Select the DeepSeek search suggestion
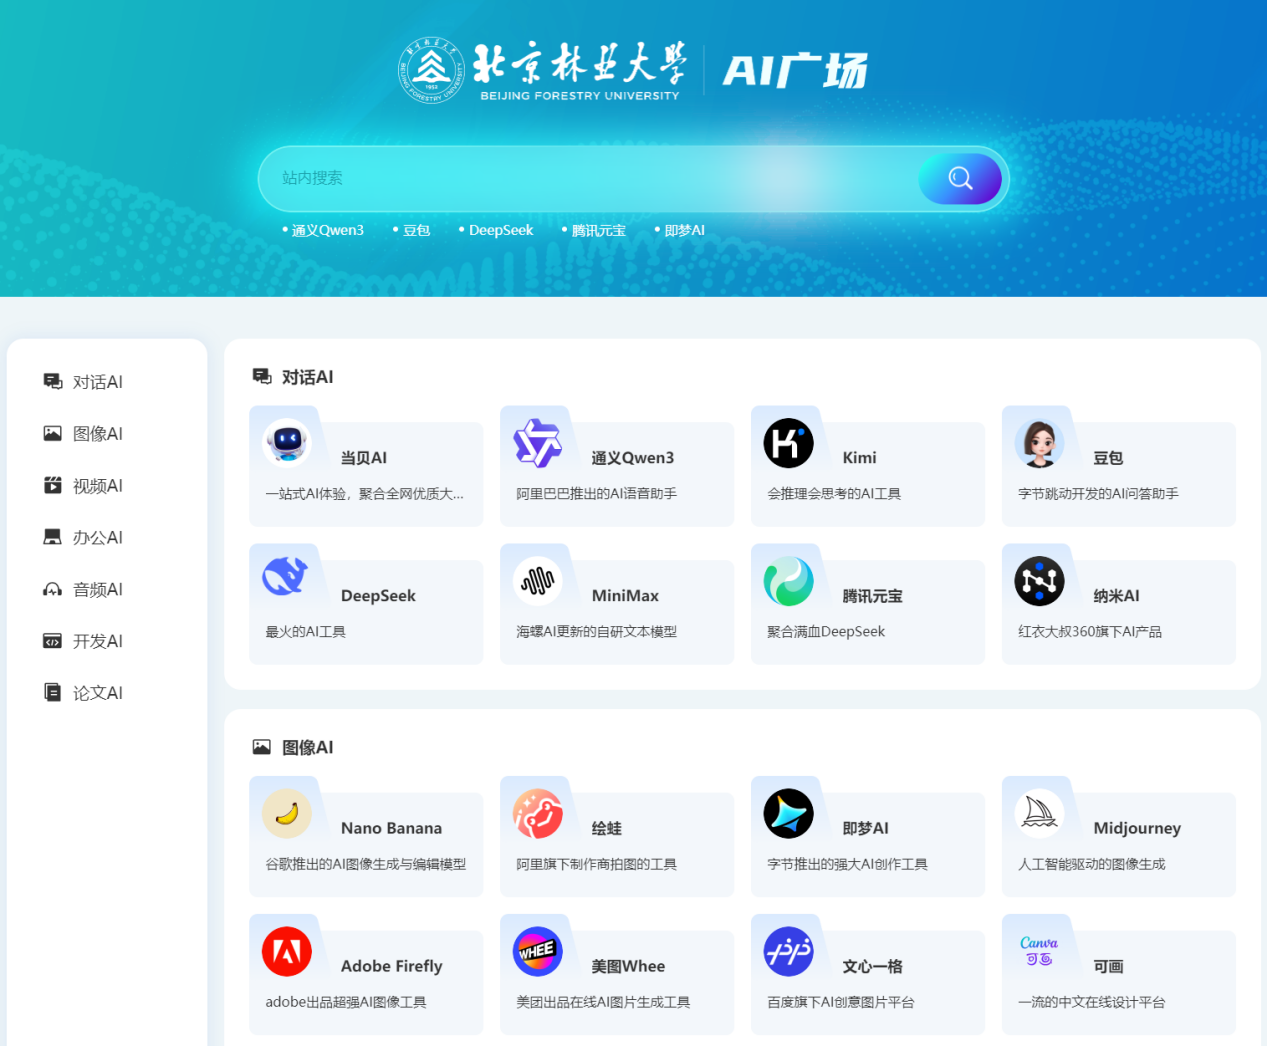This screenshot has height=1046, width=1267. [501, 230]
